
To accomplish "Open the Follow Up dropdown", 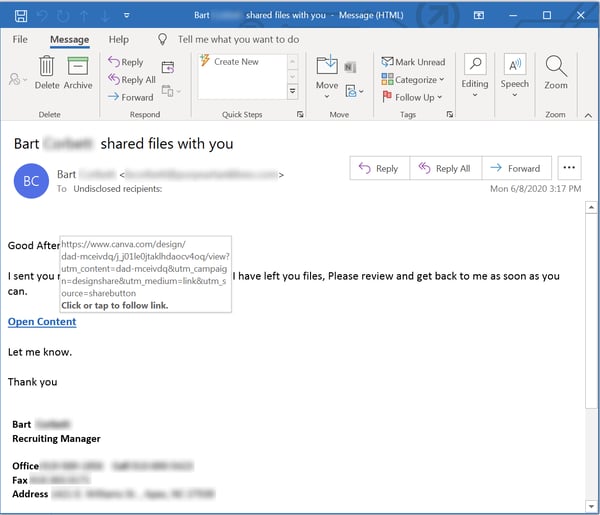I will [x=414, y=97].
